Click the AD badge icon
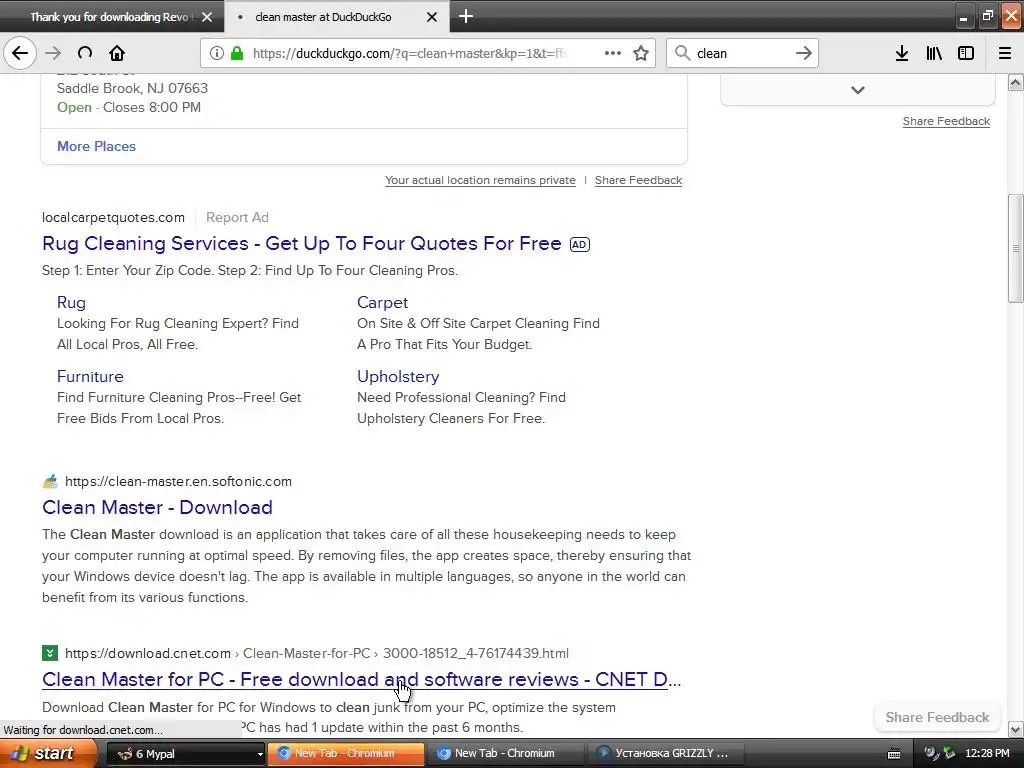 click(x=579, y=244)
